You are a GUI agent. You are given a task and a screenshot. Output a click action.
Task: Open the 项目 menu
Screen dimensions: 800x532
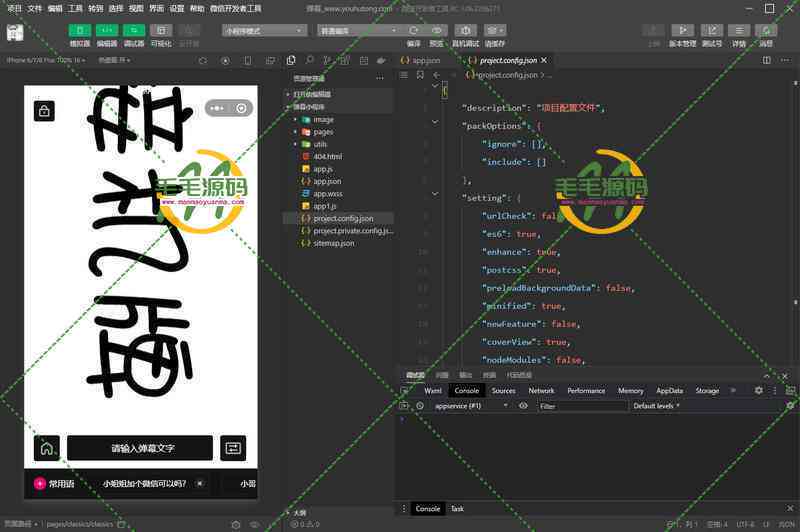click(14, 9)
